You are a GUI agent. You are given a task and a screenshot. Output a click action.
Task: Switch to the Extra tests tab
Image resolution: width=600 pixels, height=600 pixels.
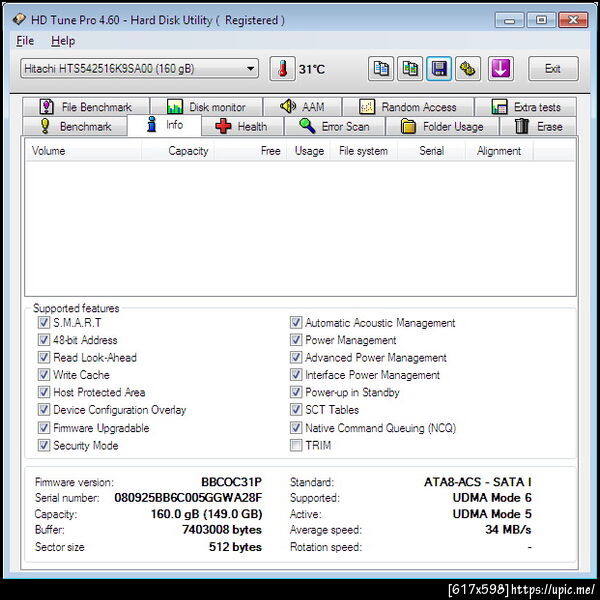pos(525,107)
